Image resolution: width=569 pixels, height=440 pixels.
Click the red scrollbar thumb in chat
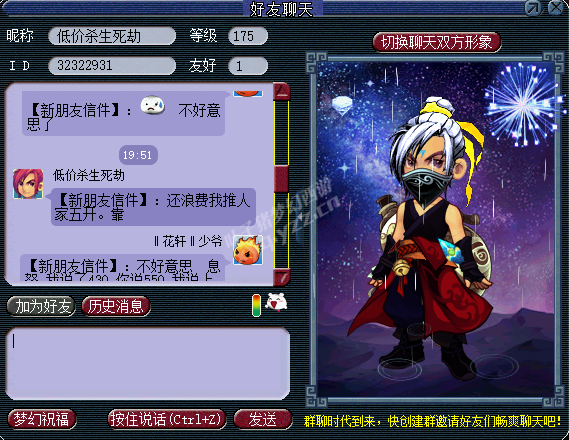tap(282, 178)
